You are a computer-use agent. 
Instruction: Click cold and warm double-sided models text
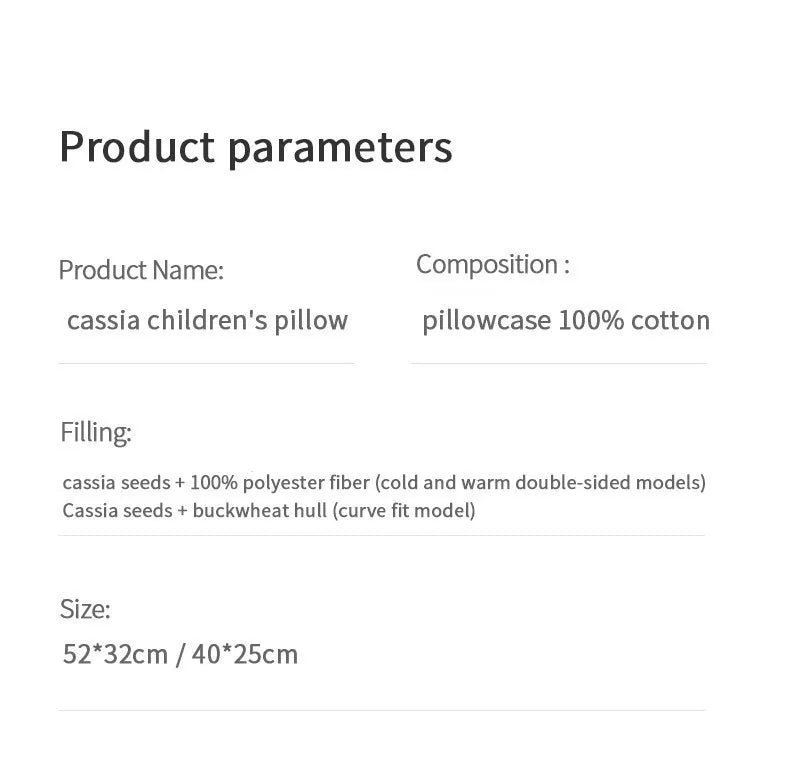pyautogui.click(x=540, y=483)
